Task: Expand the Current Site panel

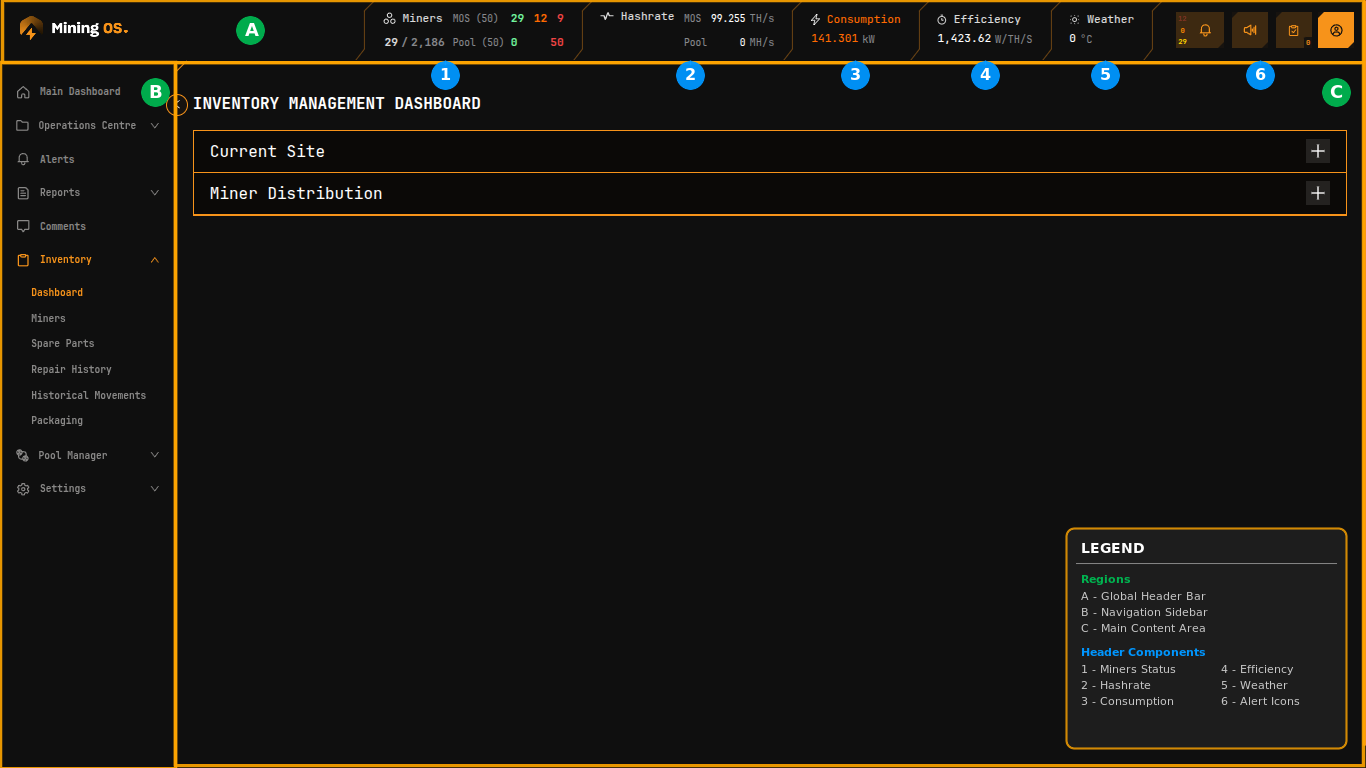Action: point(1317,151)
